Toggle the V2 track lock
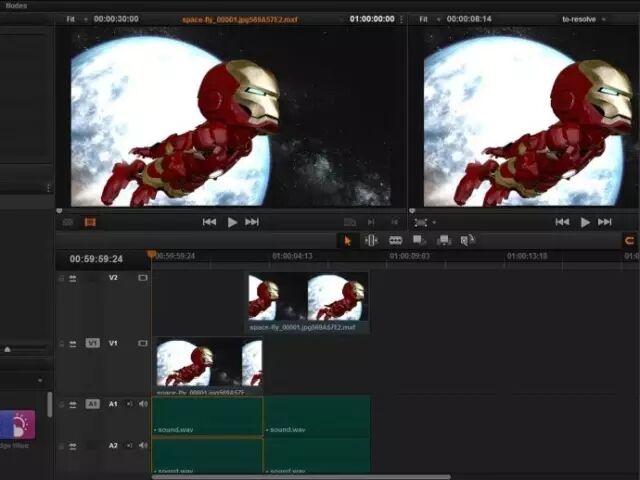 [x=61, y=278]
